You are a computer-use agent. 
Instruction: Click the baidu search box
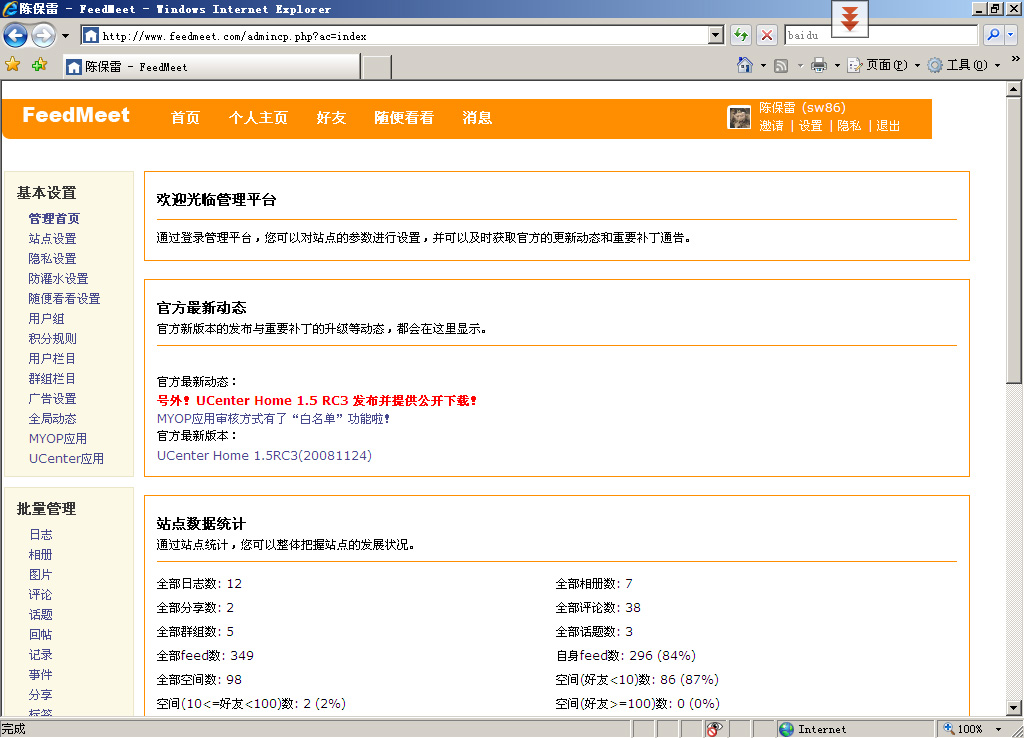click(880, 35)
